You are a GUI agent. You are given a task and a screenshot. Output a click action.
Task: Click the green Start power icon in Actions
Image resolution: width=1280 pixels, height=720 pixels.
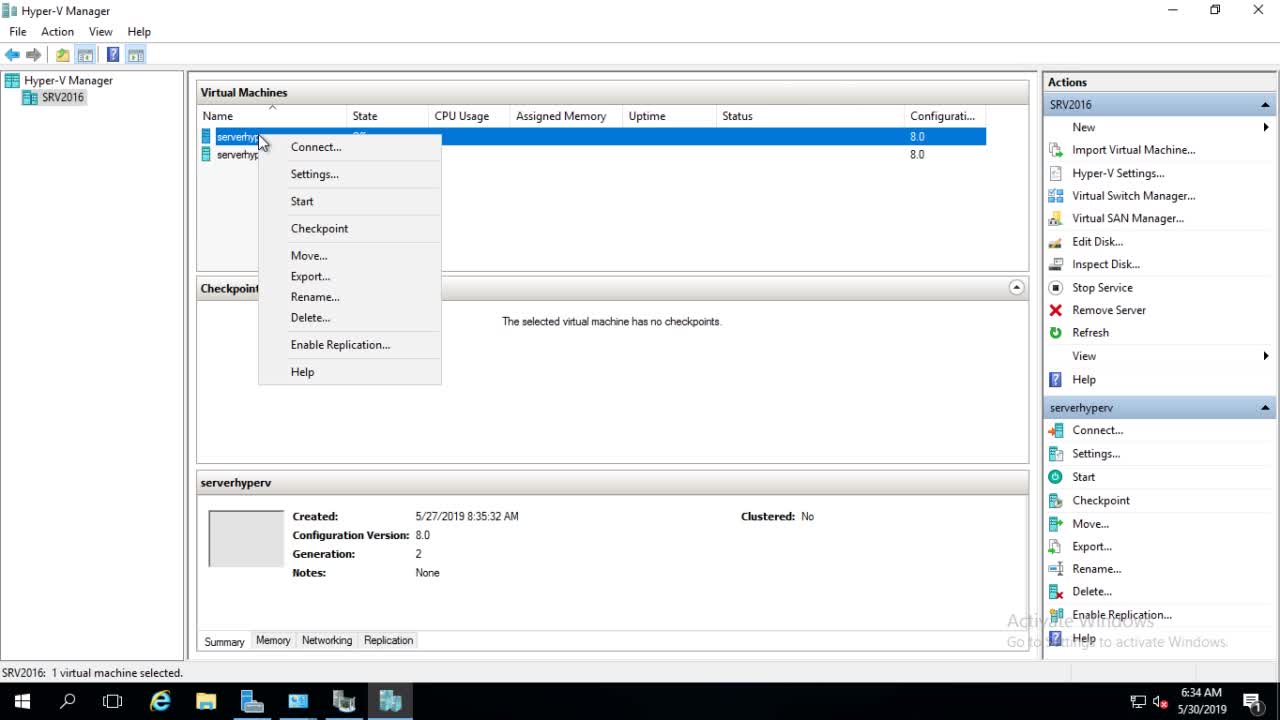click(1055, 477)
